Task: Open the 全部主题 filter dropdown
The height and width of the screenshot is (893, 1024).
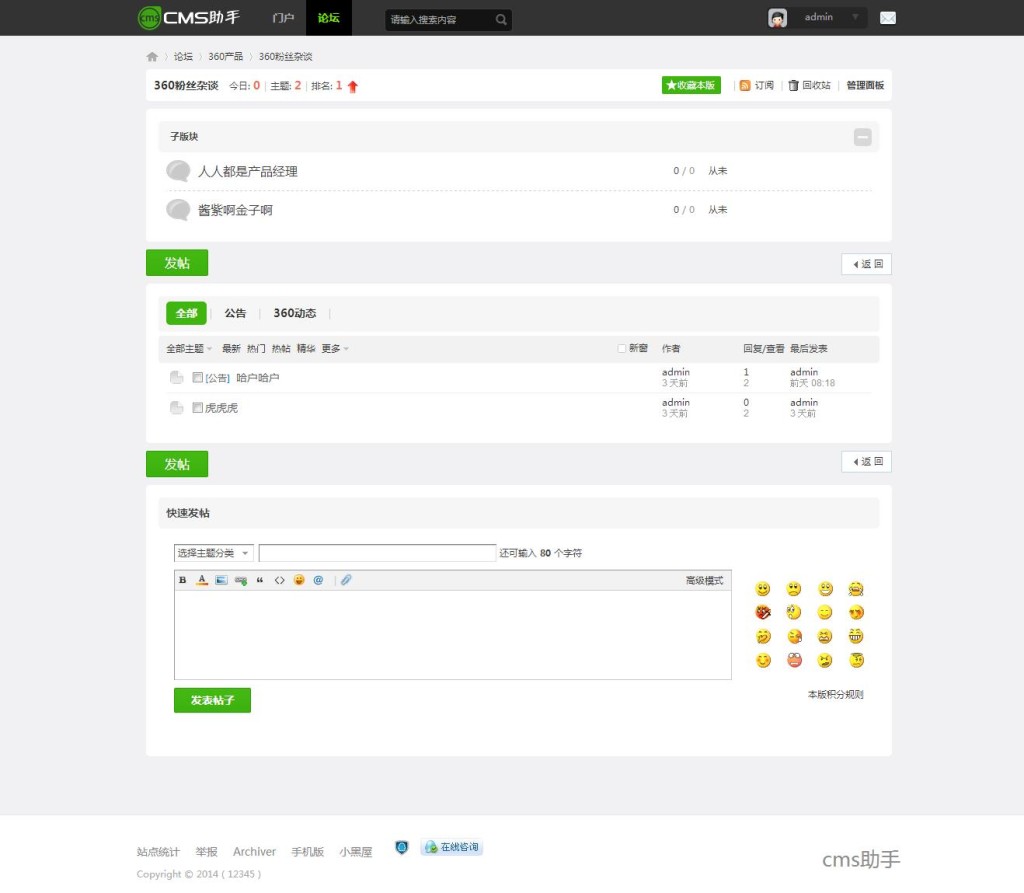Action: (189, 349)
